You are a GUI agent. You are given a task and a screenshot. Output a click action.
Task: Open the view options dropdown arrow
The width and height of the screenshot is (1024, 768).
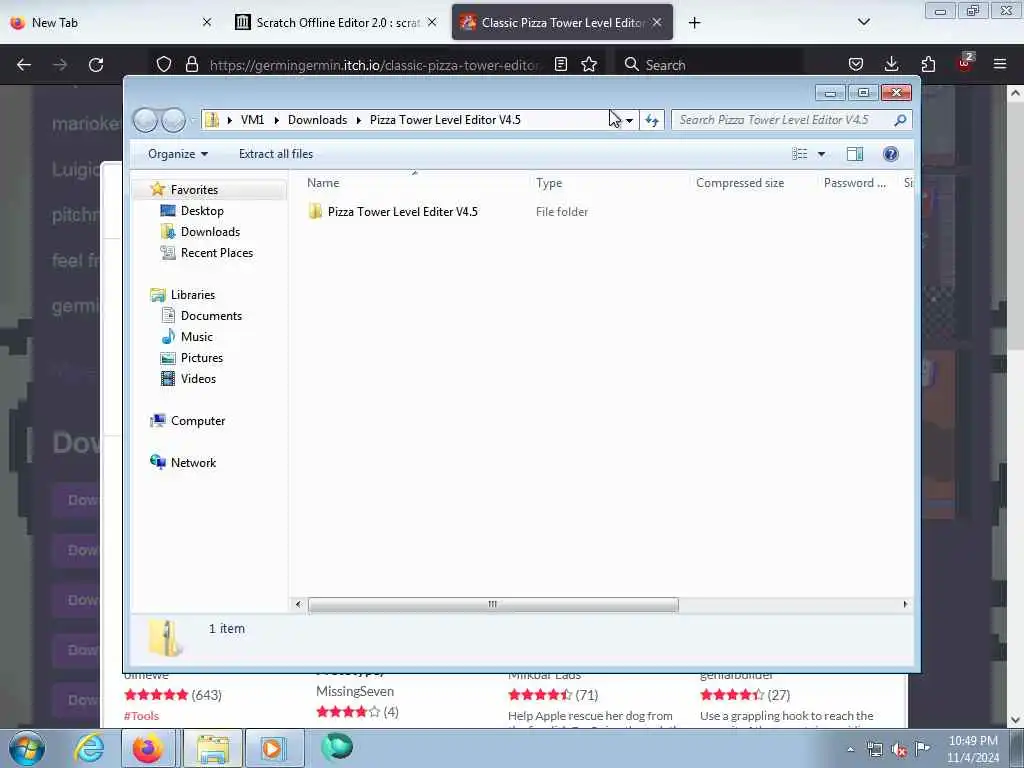(822, 154)
